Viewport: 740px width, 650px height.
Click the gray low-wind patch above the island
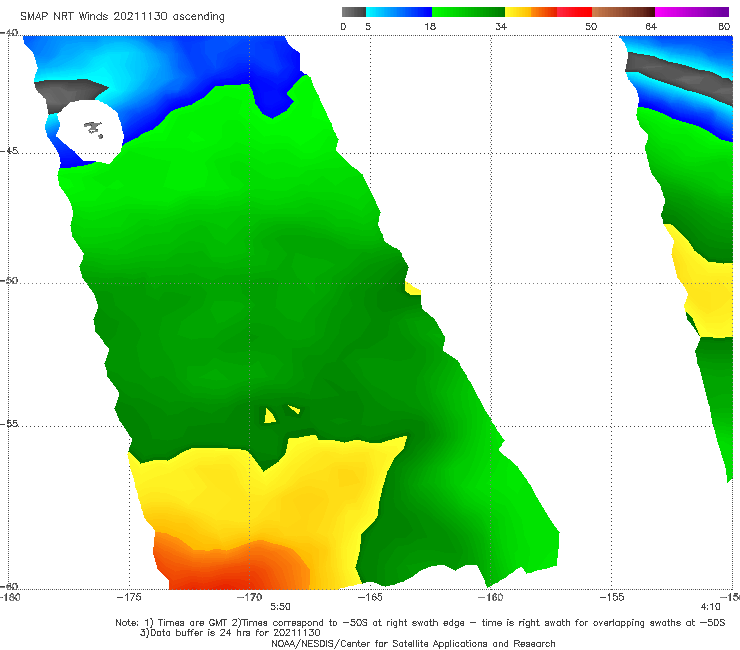(68, 94)
